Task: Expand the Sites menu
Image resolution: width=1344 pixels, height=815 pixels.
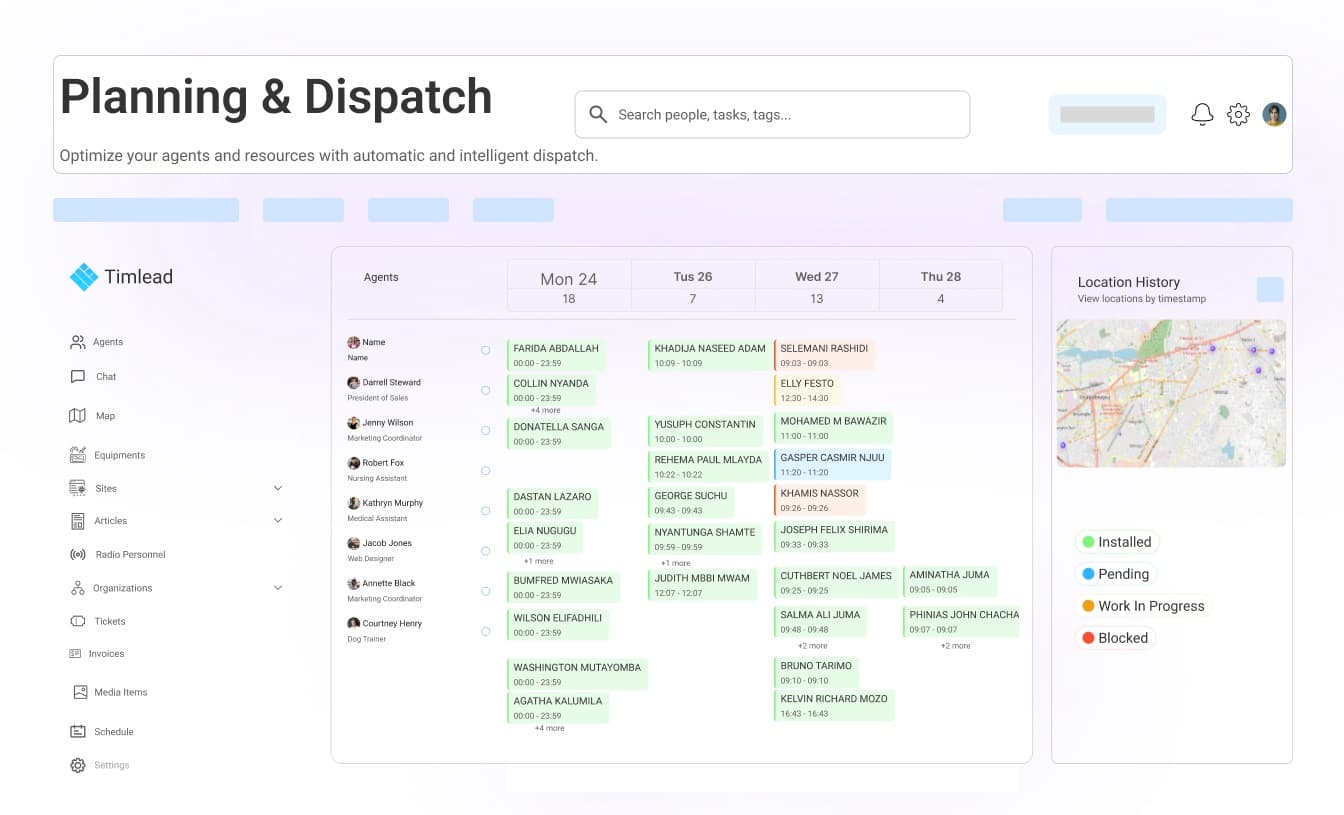Action: click(x=277, y=488)
